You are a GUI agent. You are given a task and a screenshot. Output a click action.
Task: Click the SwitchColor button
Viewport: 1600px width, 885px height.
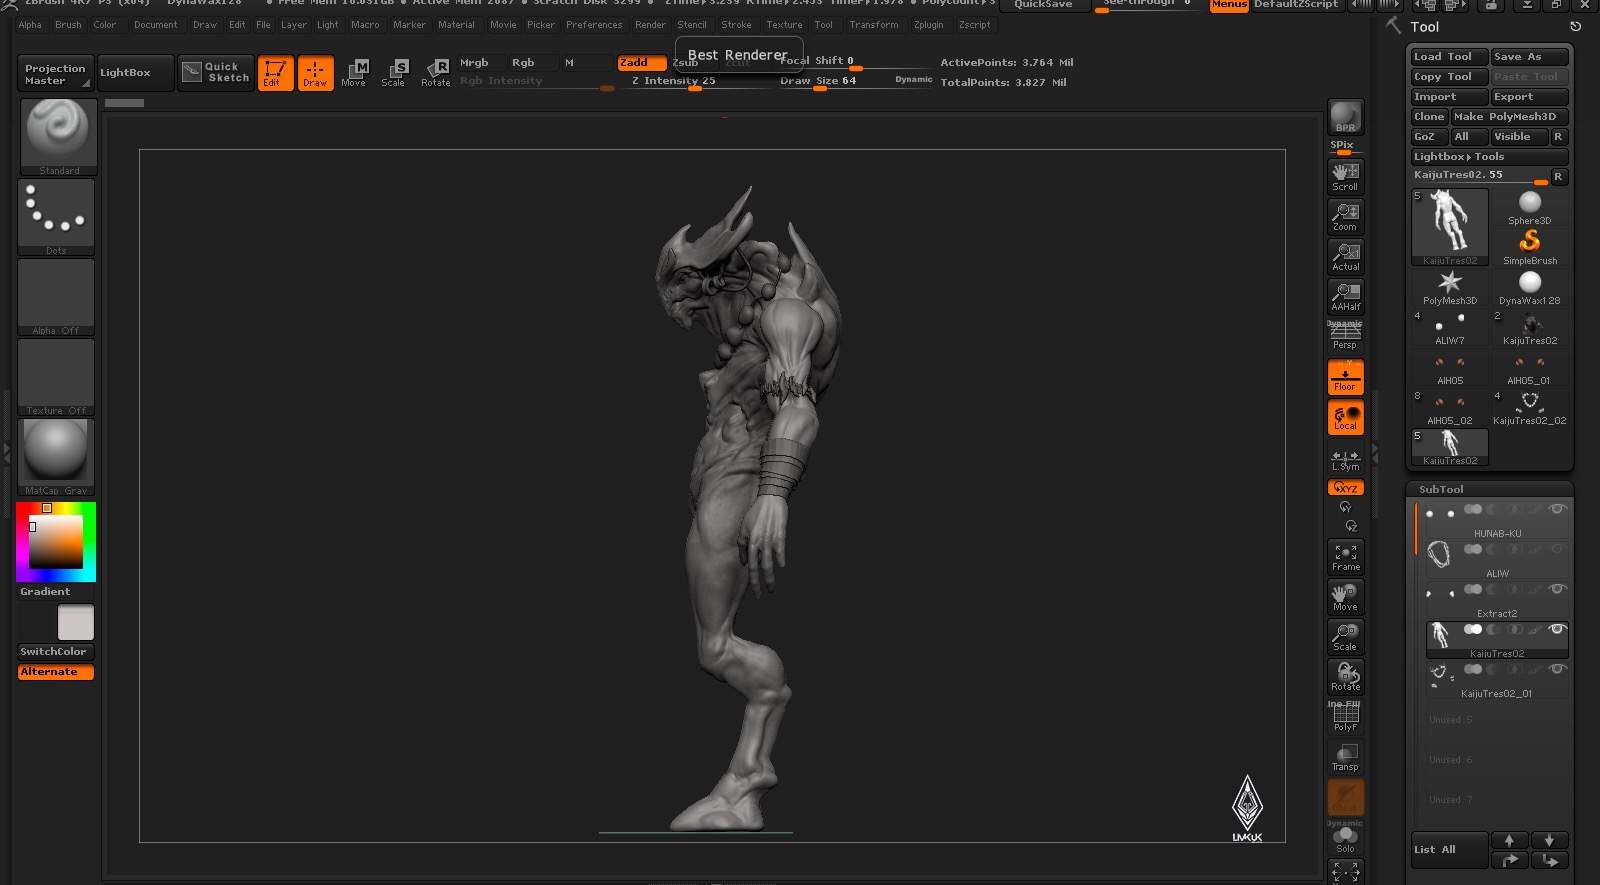(55, 652)
